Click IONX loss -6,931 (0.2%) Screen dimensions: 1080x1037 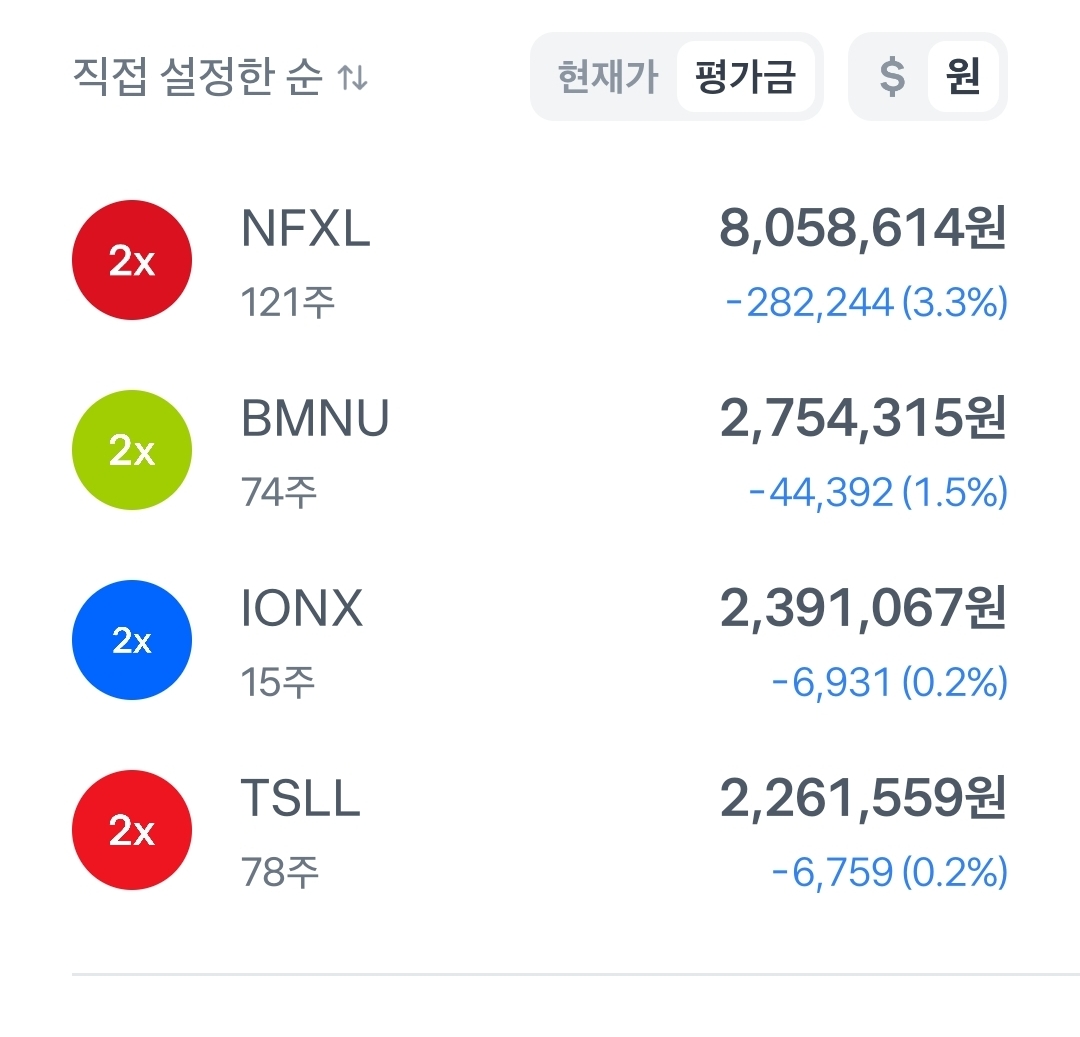click(889, 683)
